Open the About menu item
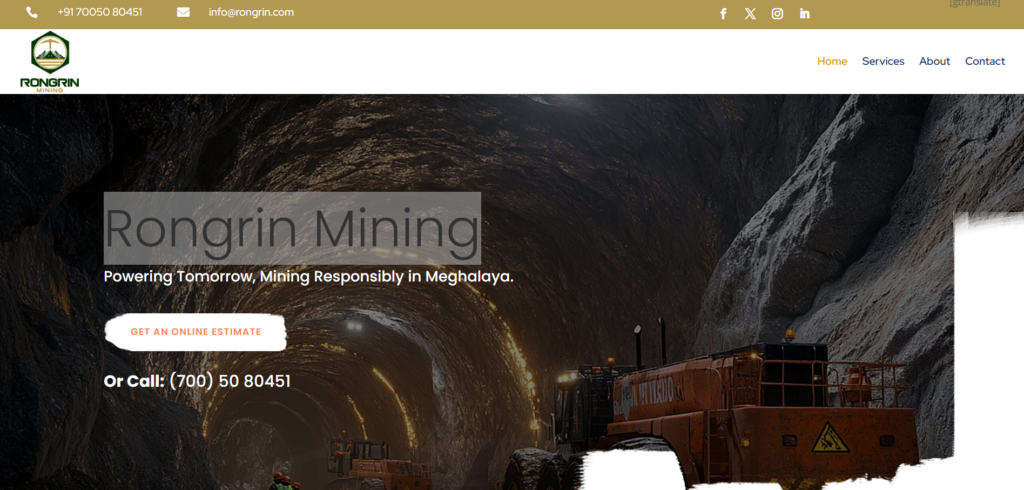 (935, 61)
